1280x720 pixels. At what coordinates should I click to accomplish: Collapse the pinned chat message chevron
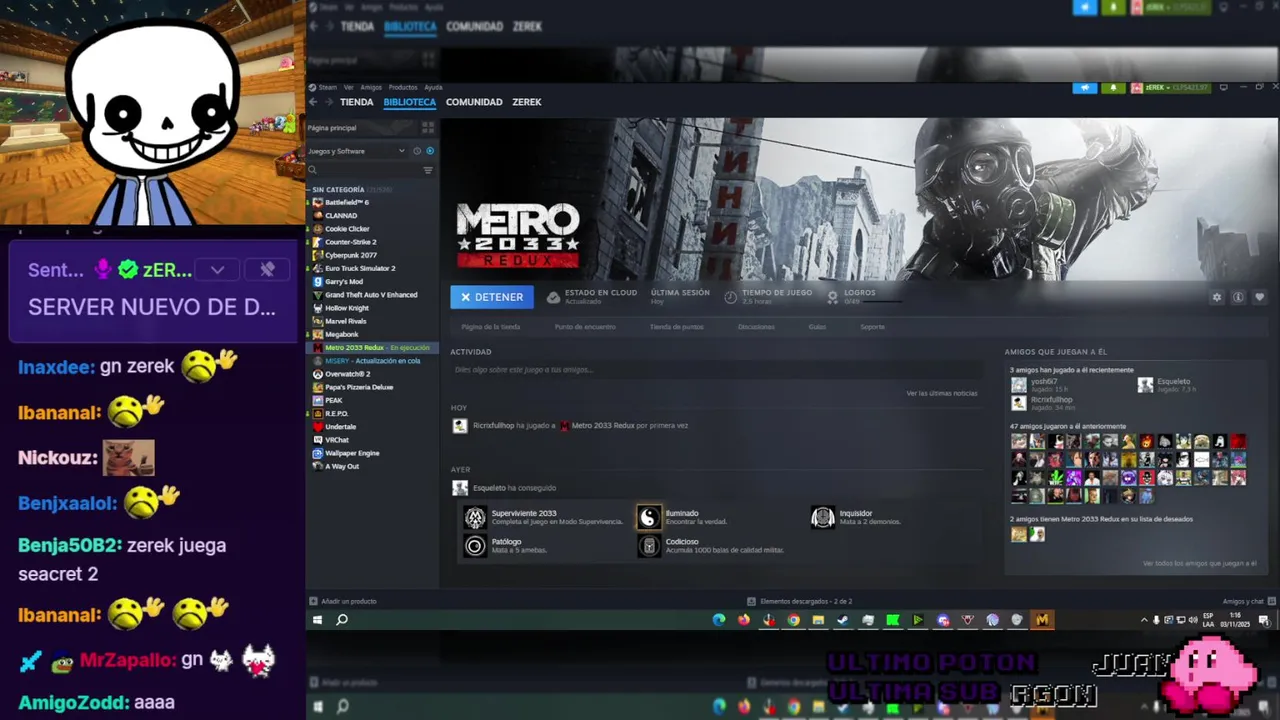pyautogui.click(x=217, y=270)
